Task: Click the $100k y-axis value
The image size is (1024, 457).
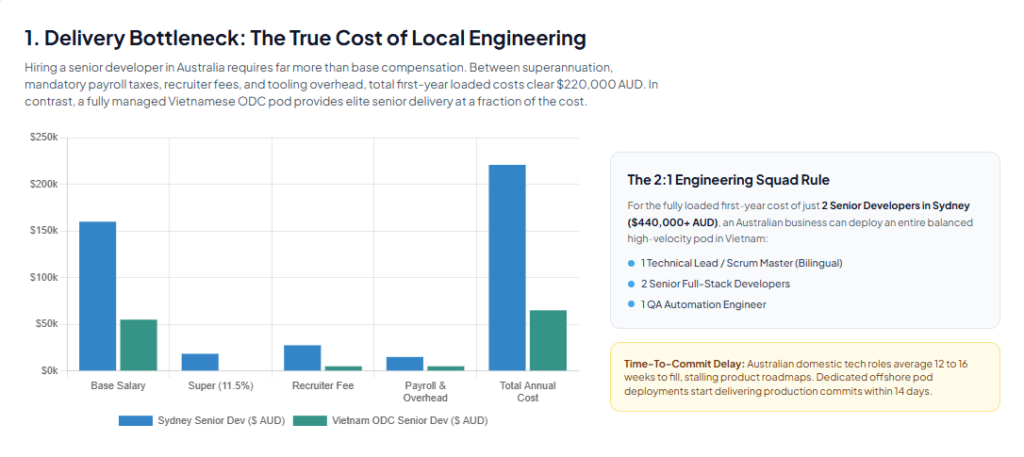Action: [44, 277]
